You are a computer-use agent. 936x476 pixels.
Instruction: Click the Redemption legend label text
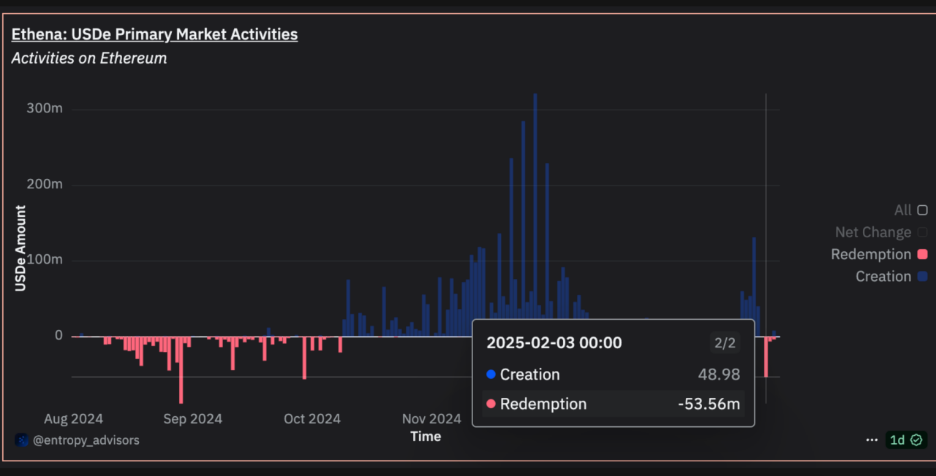pyautogui.click(x=870, y=254)
